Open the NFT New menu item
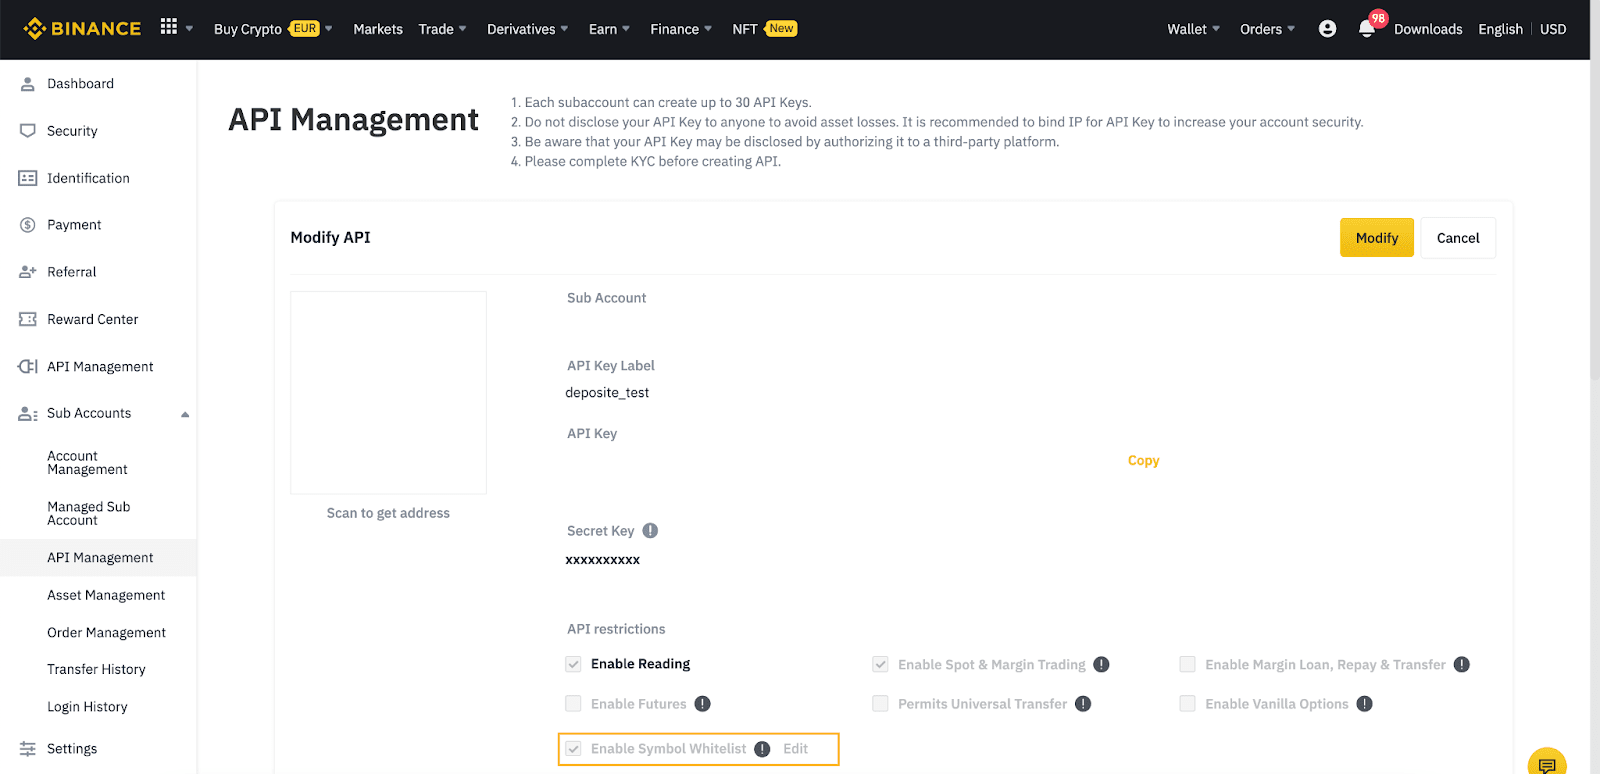 [764, 29]
